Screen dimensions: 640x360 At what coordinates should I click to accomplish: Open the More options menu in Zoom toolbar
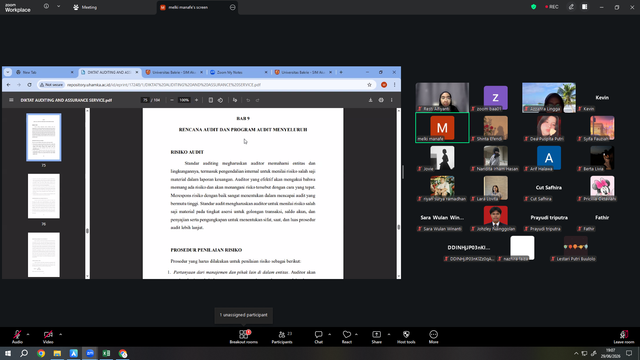(433, 337)
